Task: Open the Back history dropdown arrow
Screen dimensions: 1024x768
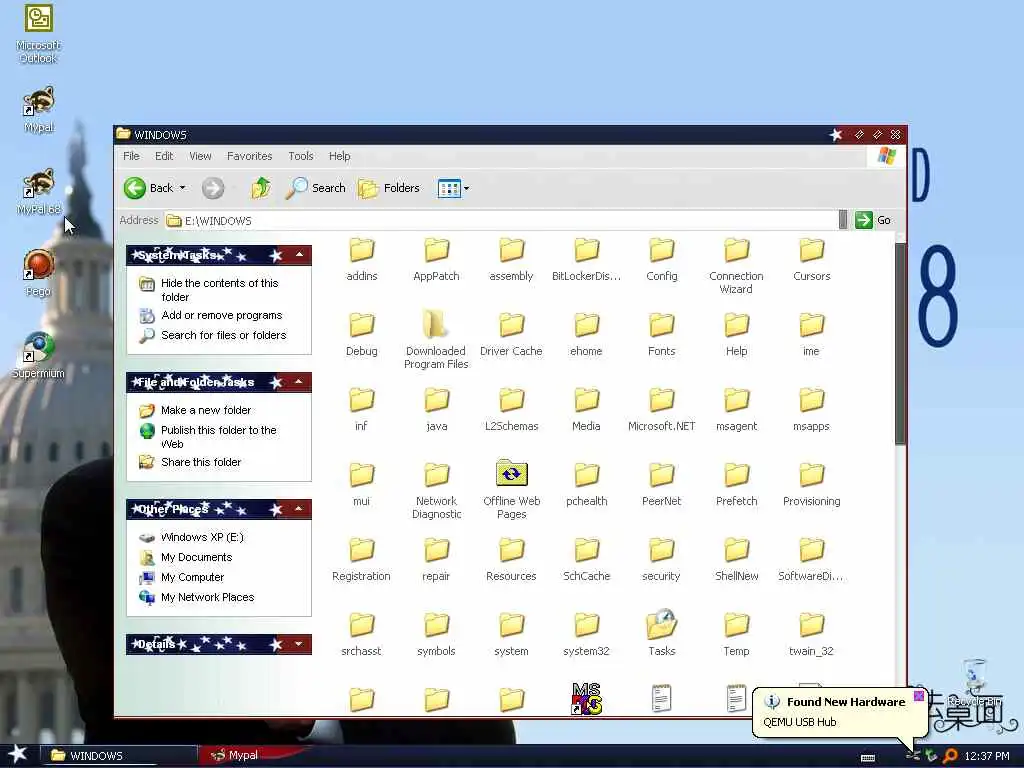Action: click(x=183, y=188)
